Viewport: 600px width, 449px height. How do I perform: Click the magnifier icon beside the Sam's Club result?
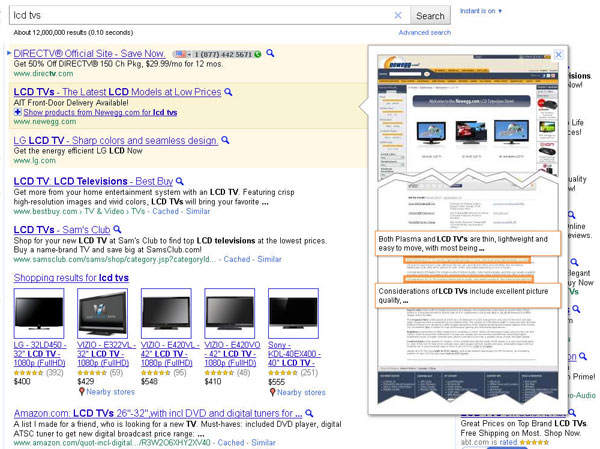coord(116,229)
